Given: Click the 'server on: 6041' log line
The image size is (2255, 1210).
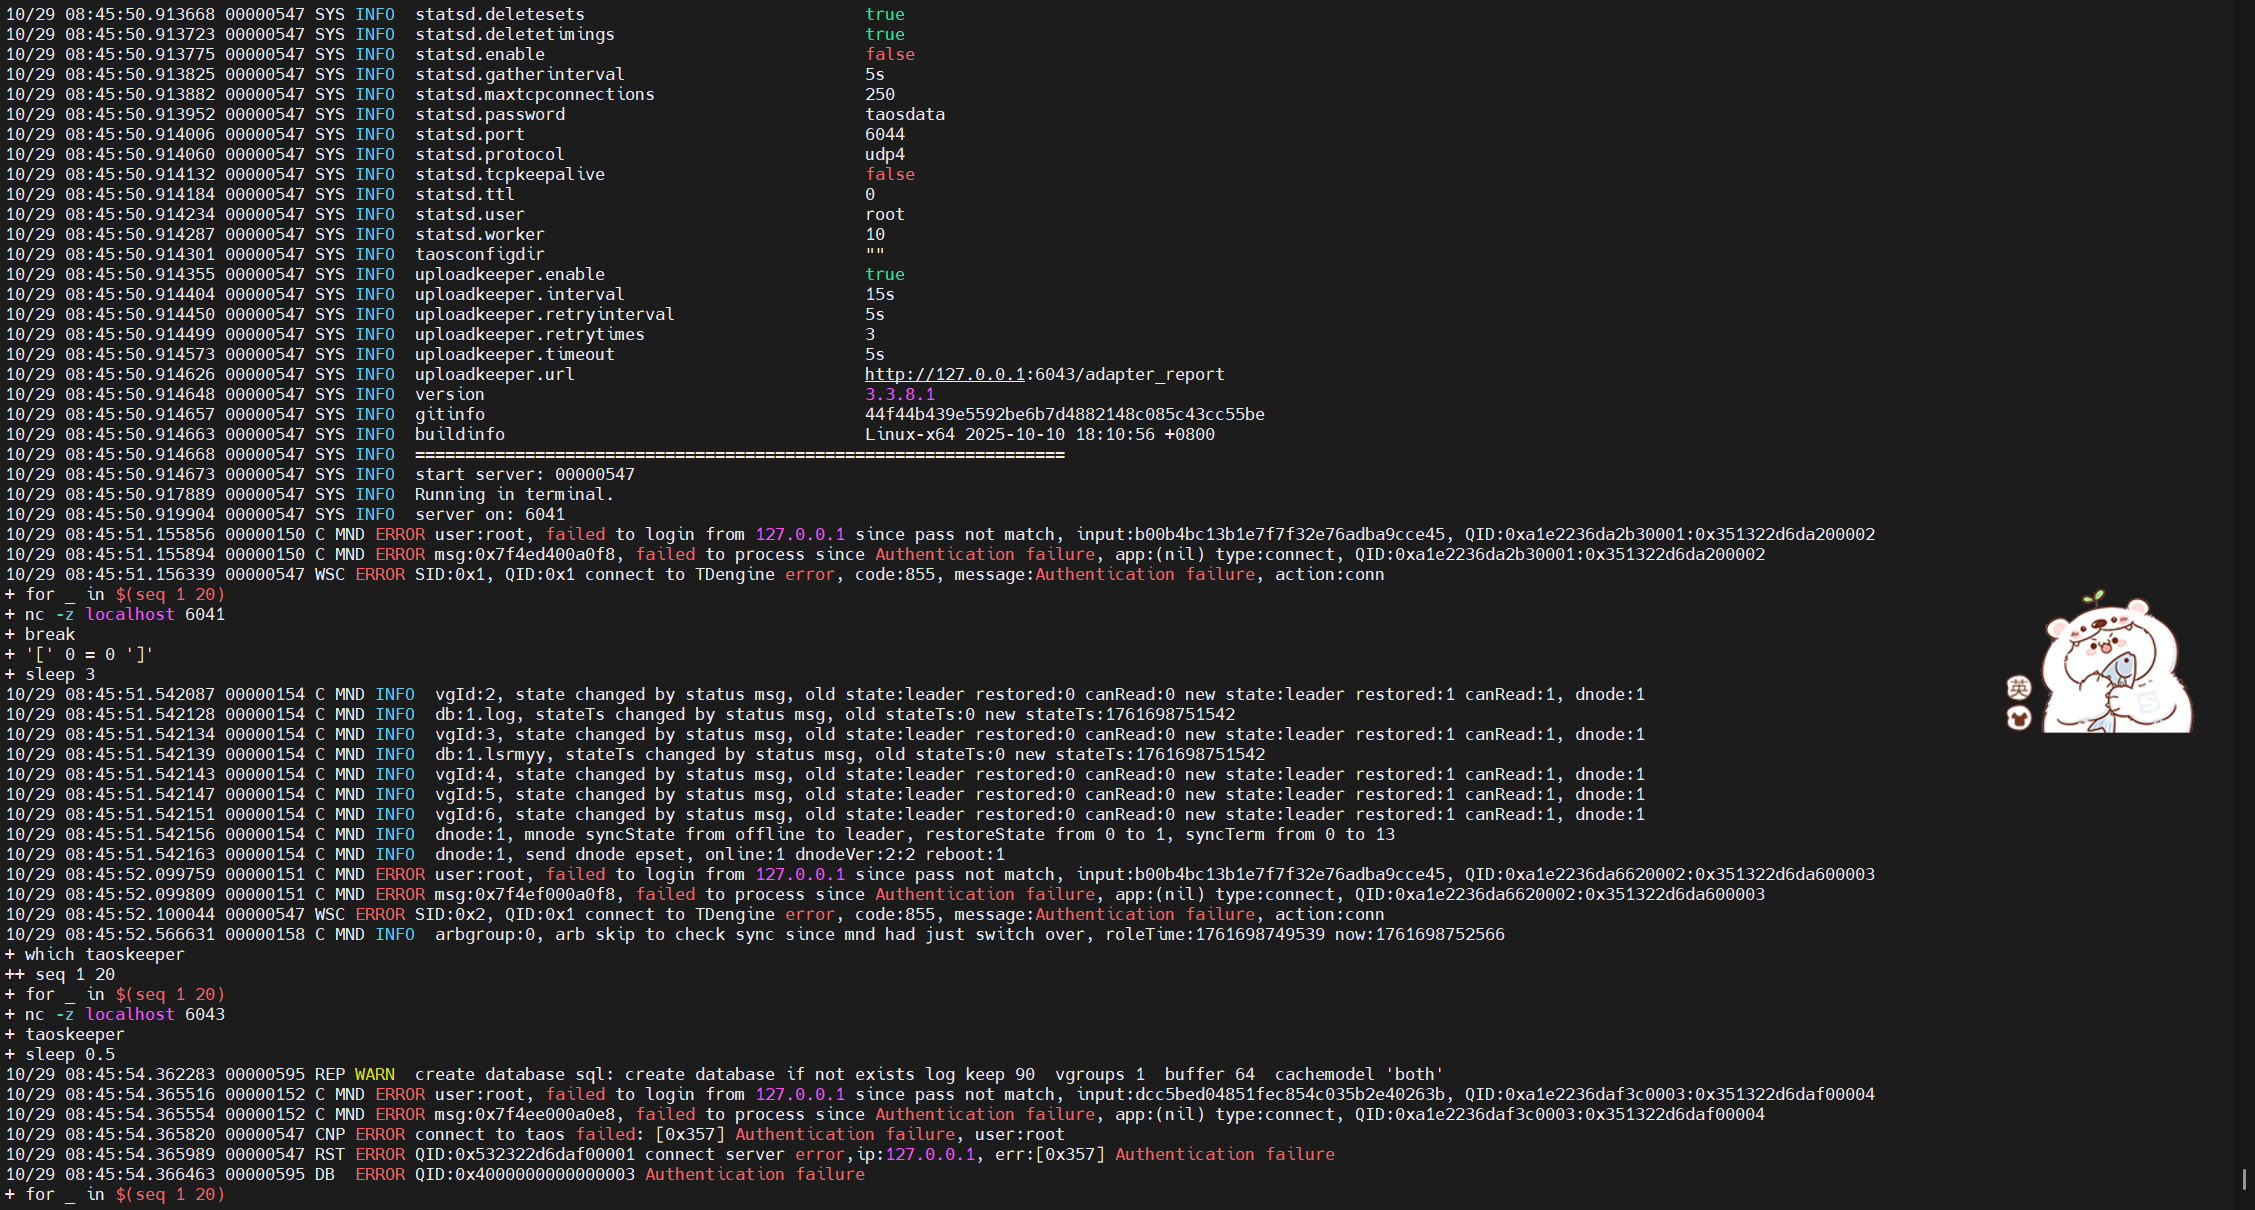Looking at the screenshot, I should [489, 514].
